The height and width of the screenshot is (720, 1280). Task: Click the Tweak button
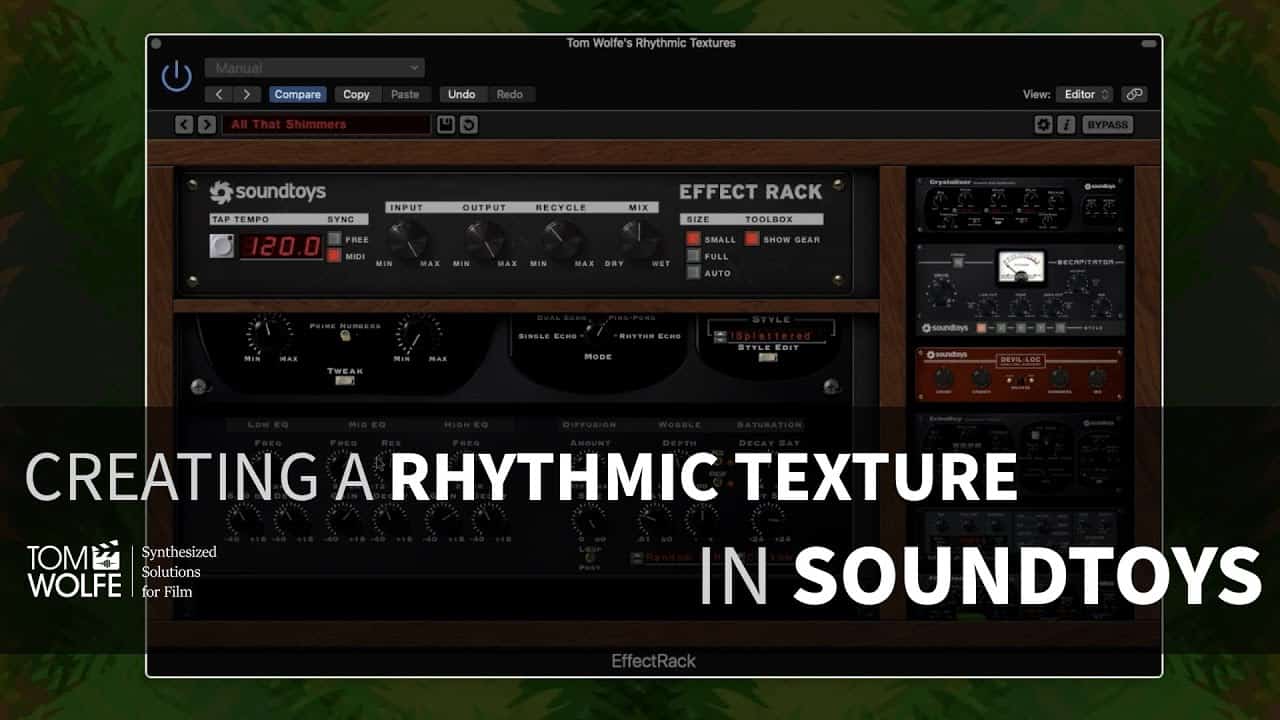[345, 380]
